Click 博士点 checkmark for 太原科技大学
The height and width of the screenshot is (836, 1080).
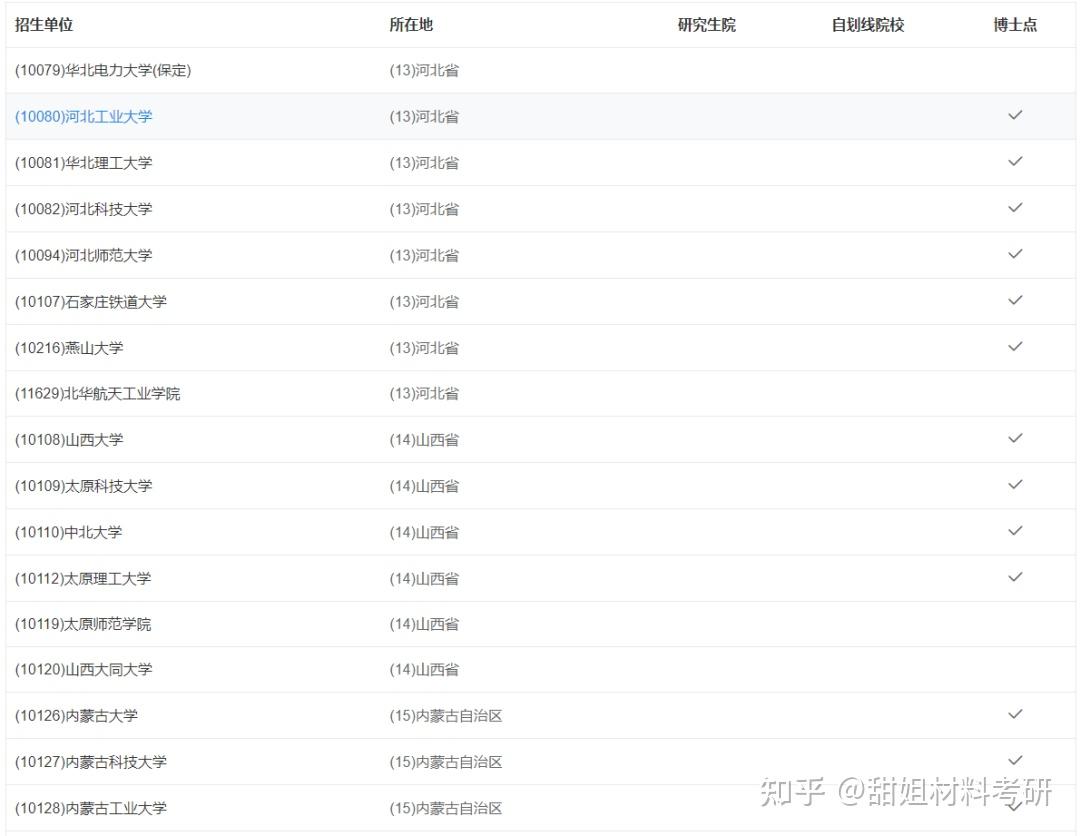coord(1015,485)
